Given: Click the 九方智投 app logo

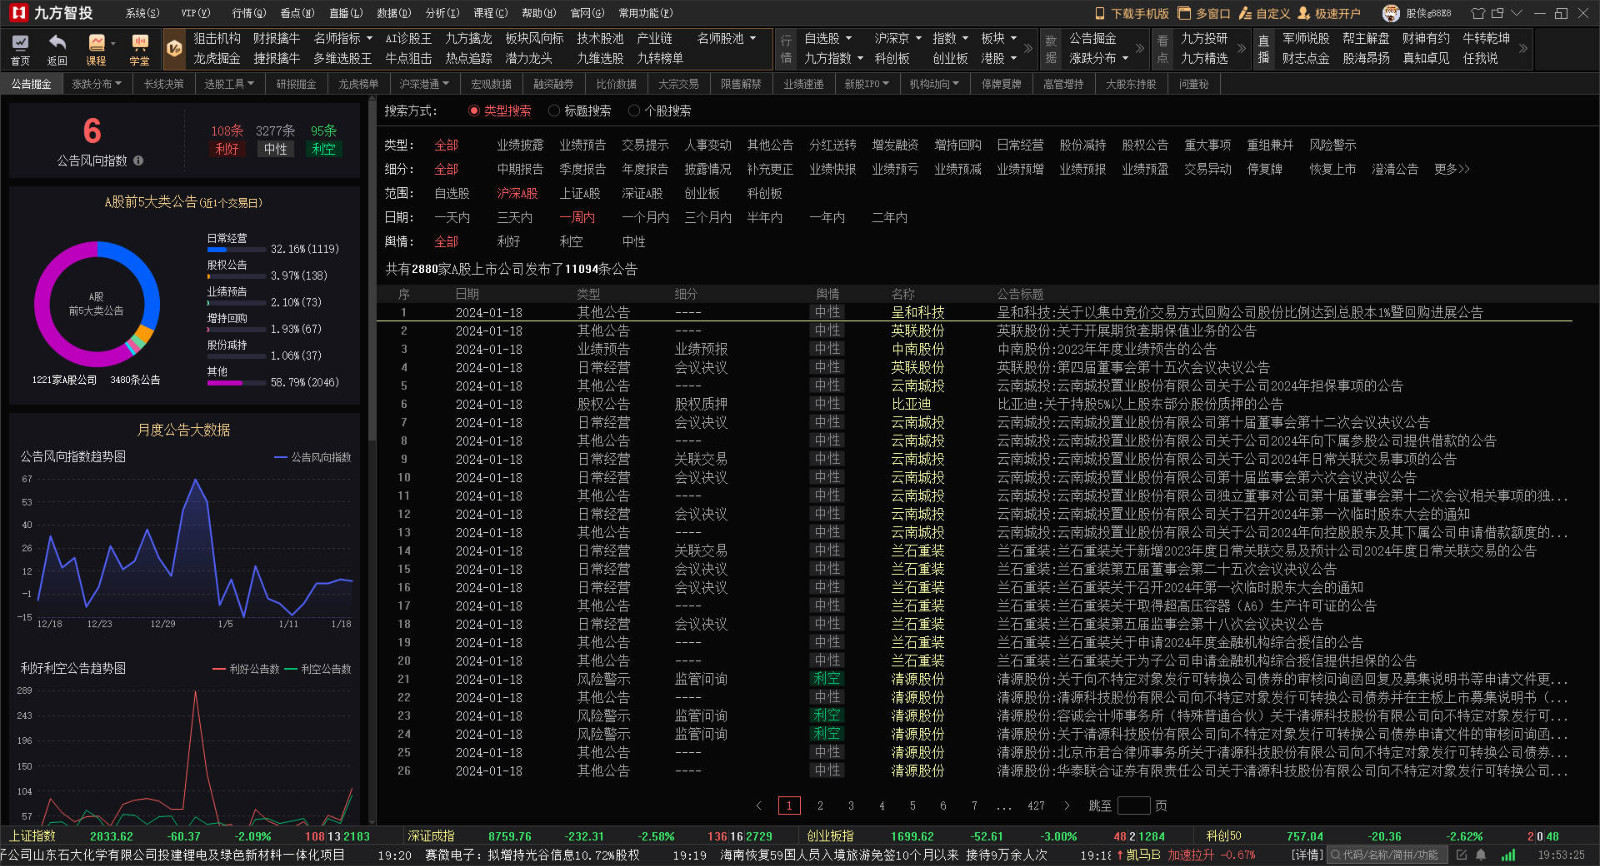Looking at the screenshot, I should [x=51, y=13].
